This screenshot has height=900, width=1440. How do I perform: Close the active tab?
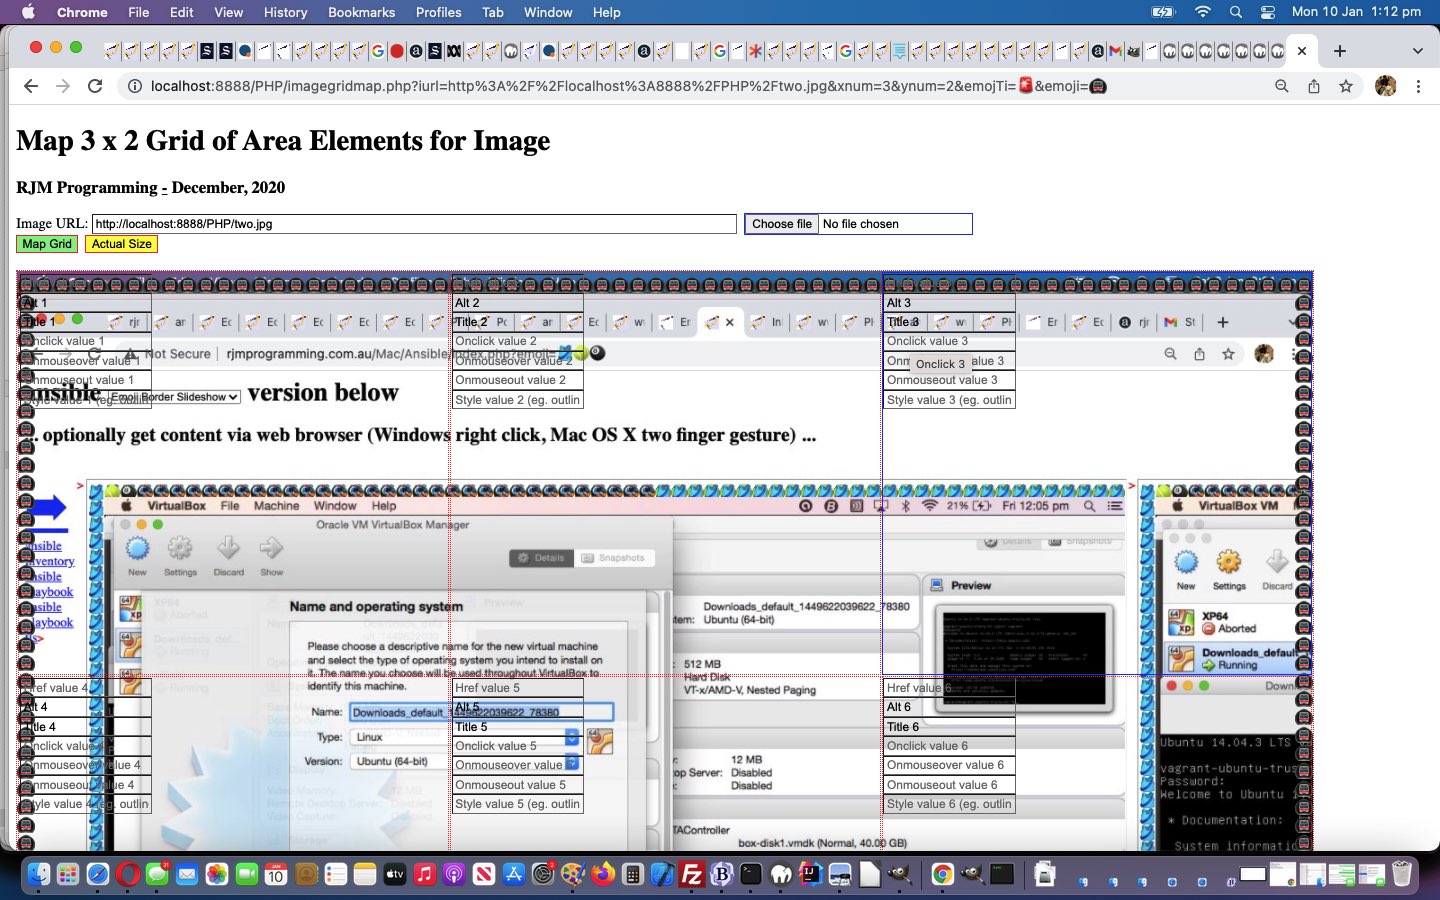(x=1301, y=51)
